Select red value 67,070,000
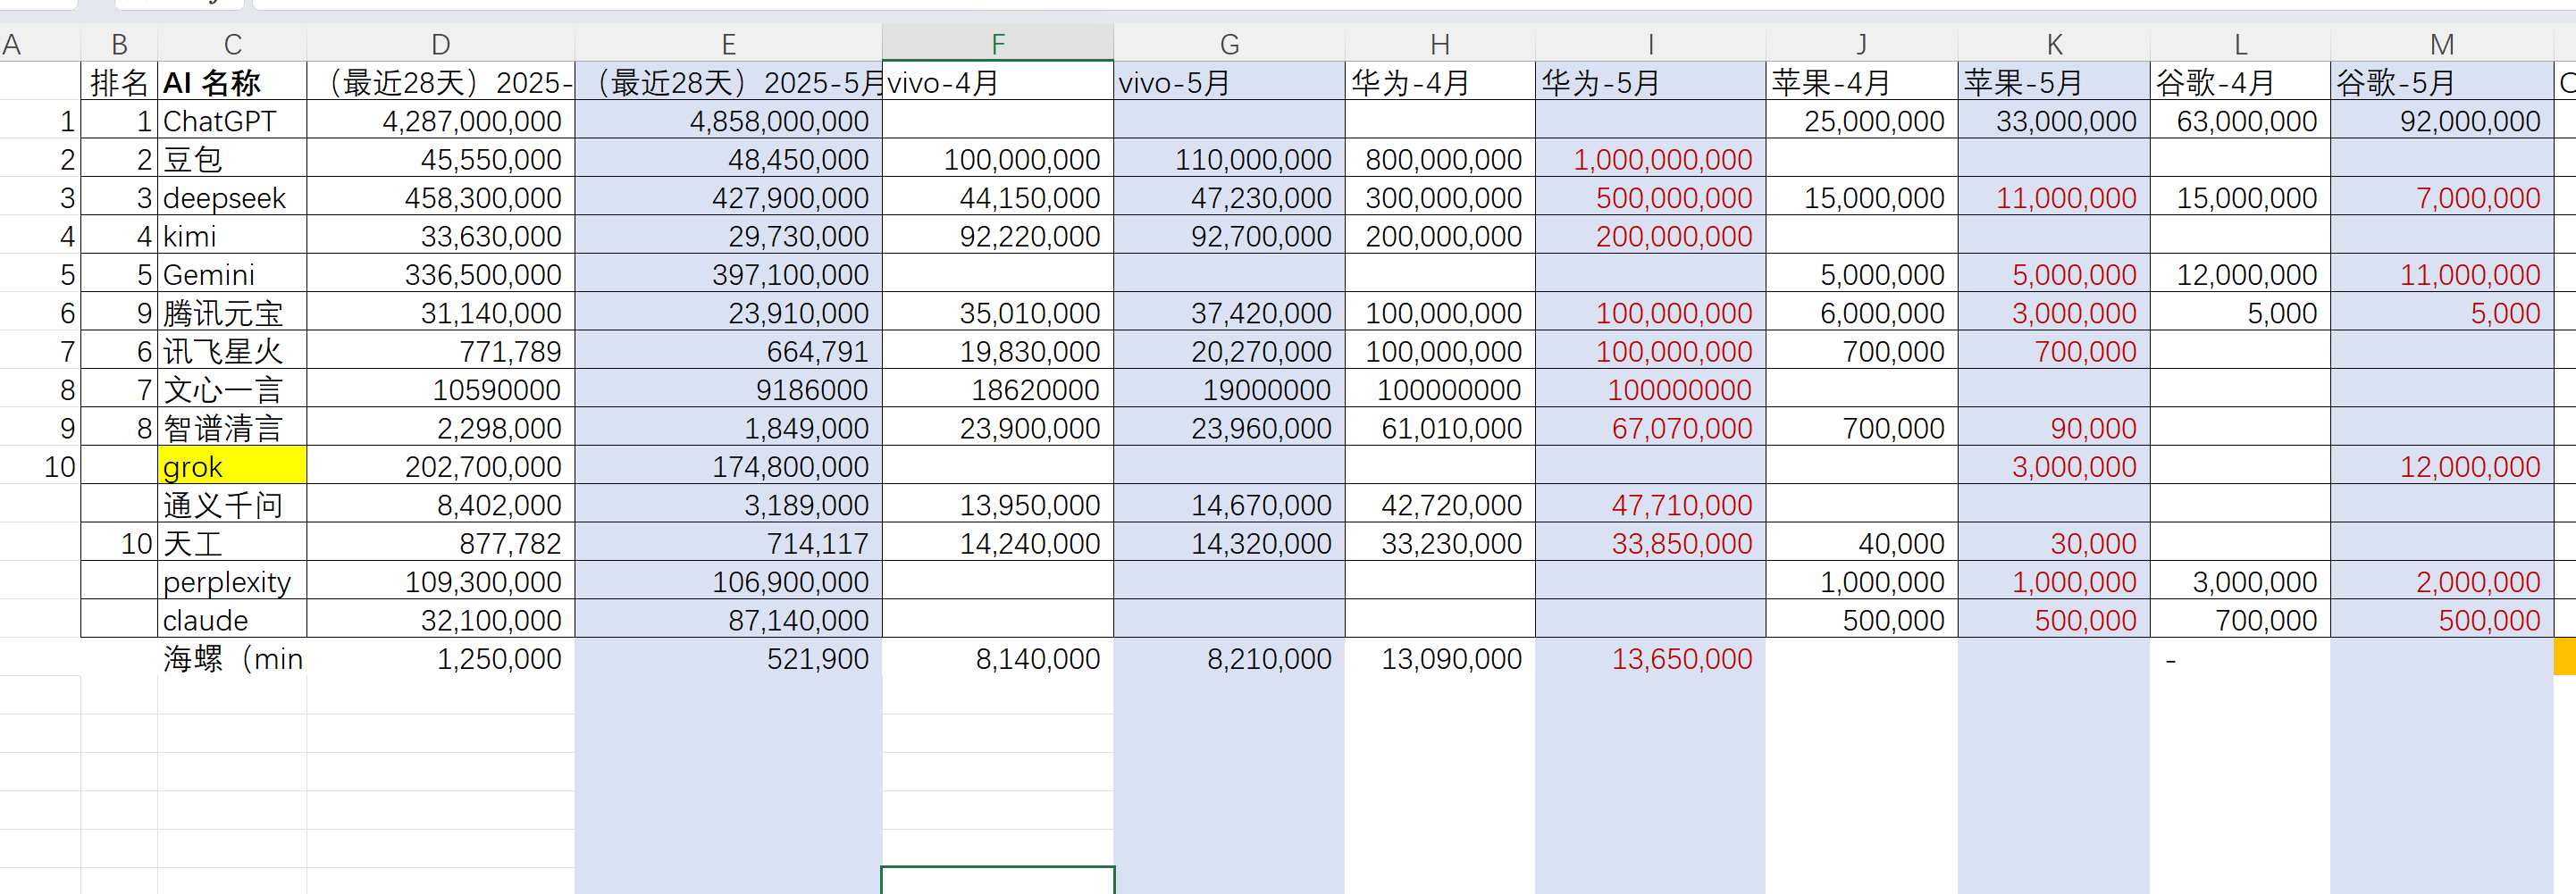The width and height of the screenshot is (2576, 894). click(x=1651, y=428)
